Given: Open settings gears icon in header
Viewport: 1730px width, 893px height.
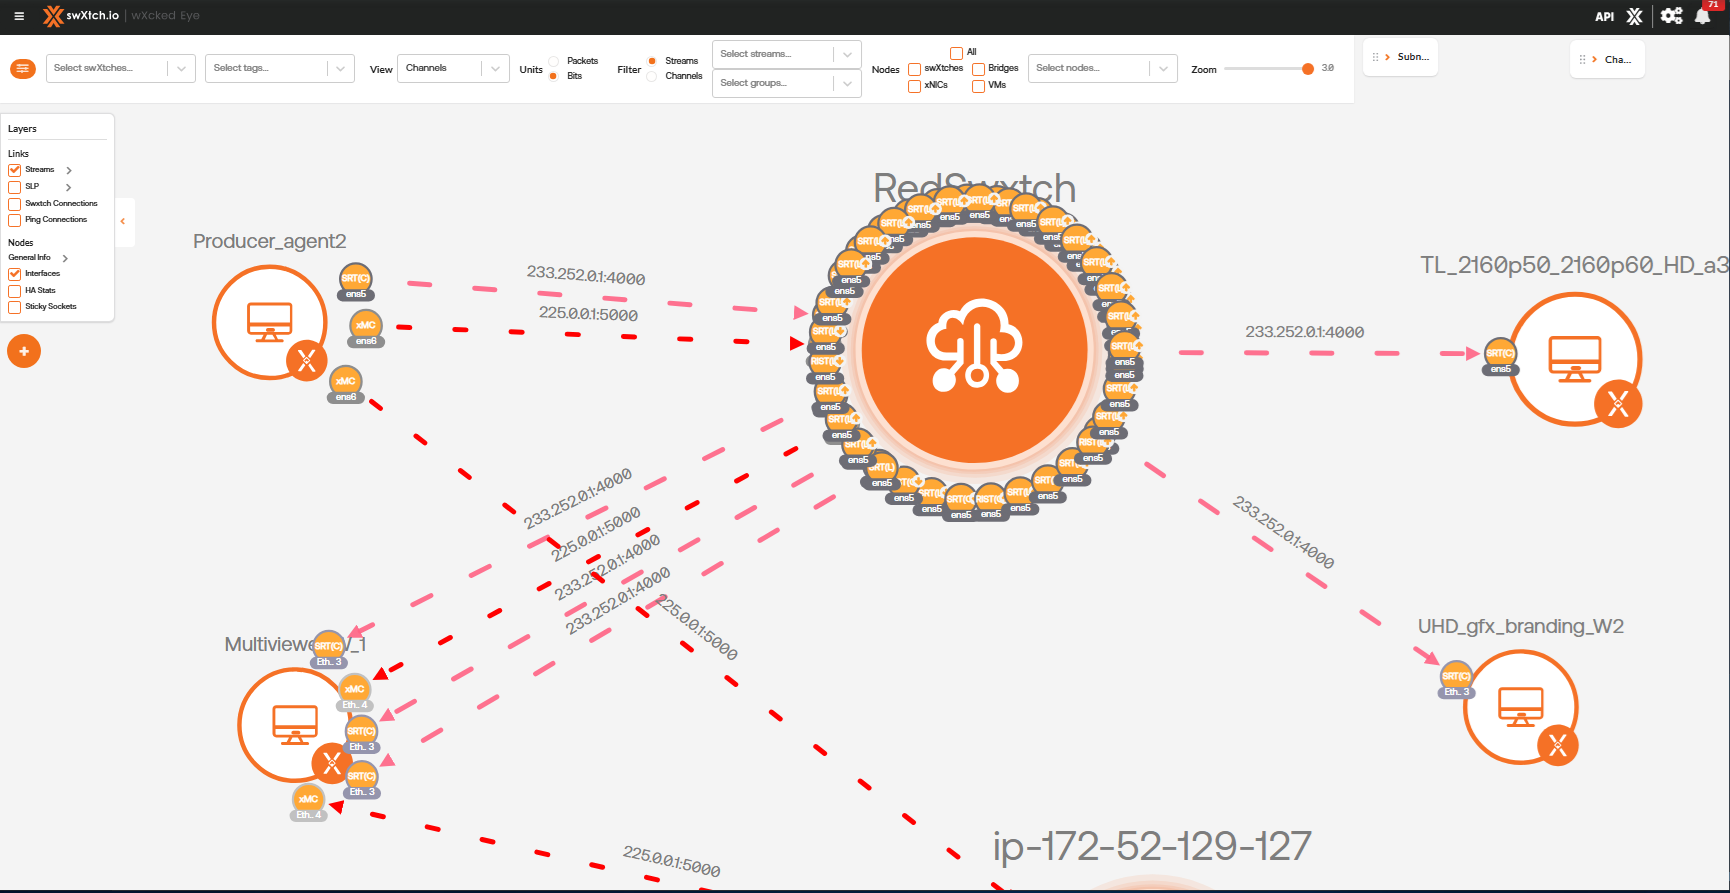Looking at the screenshot, I should 1671,16.
